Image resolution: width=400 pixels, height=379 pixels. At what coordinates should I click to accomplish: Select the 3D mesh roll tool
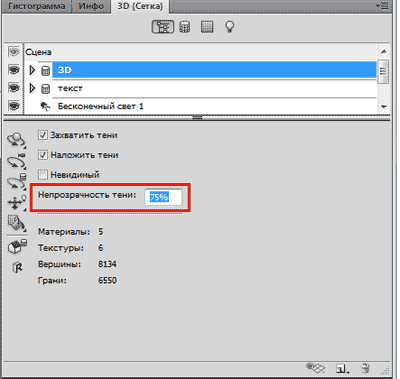click(x=16, y=161)
